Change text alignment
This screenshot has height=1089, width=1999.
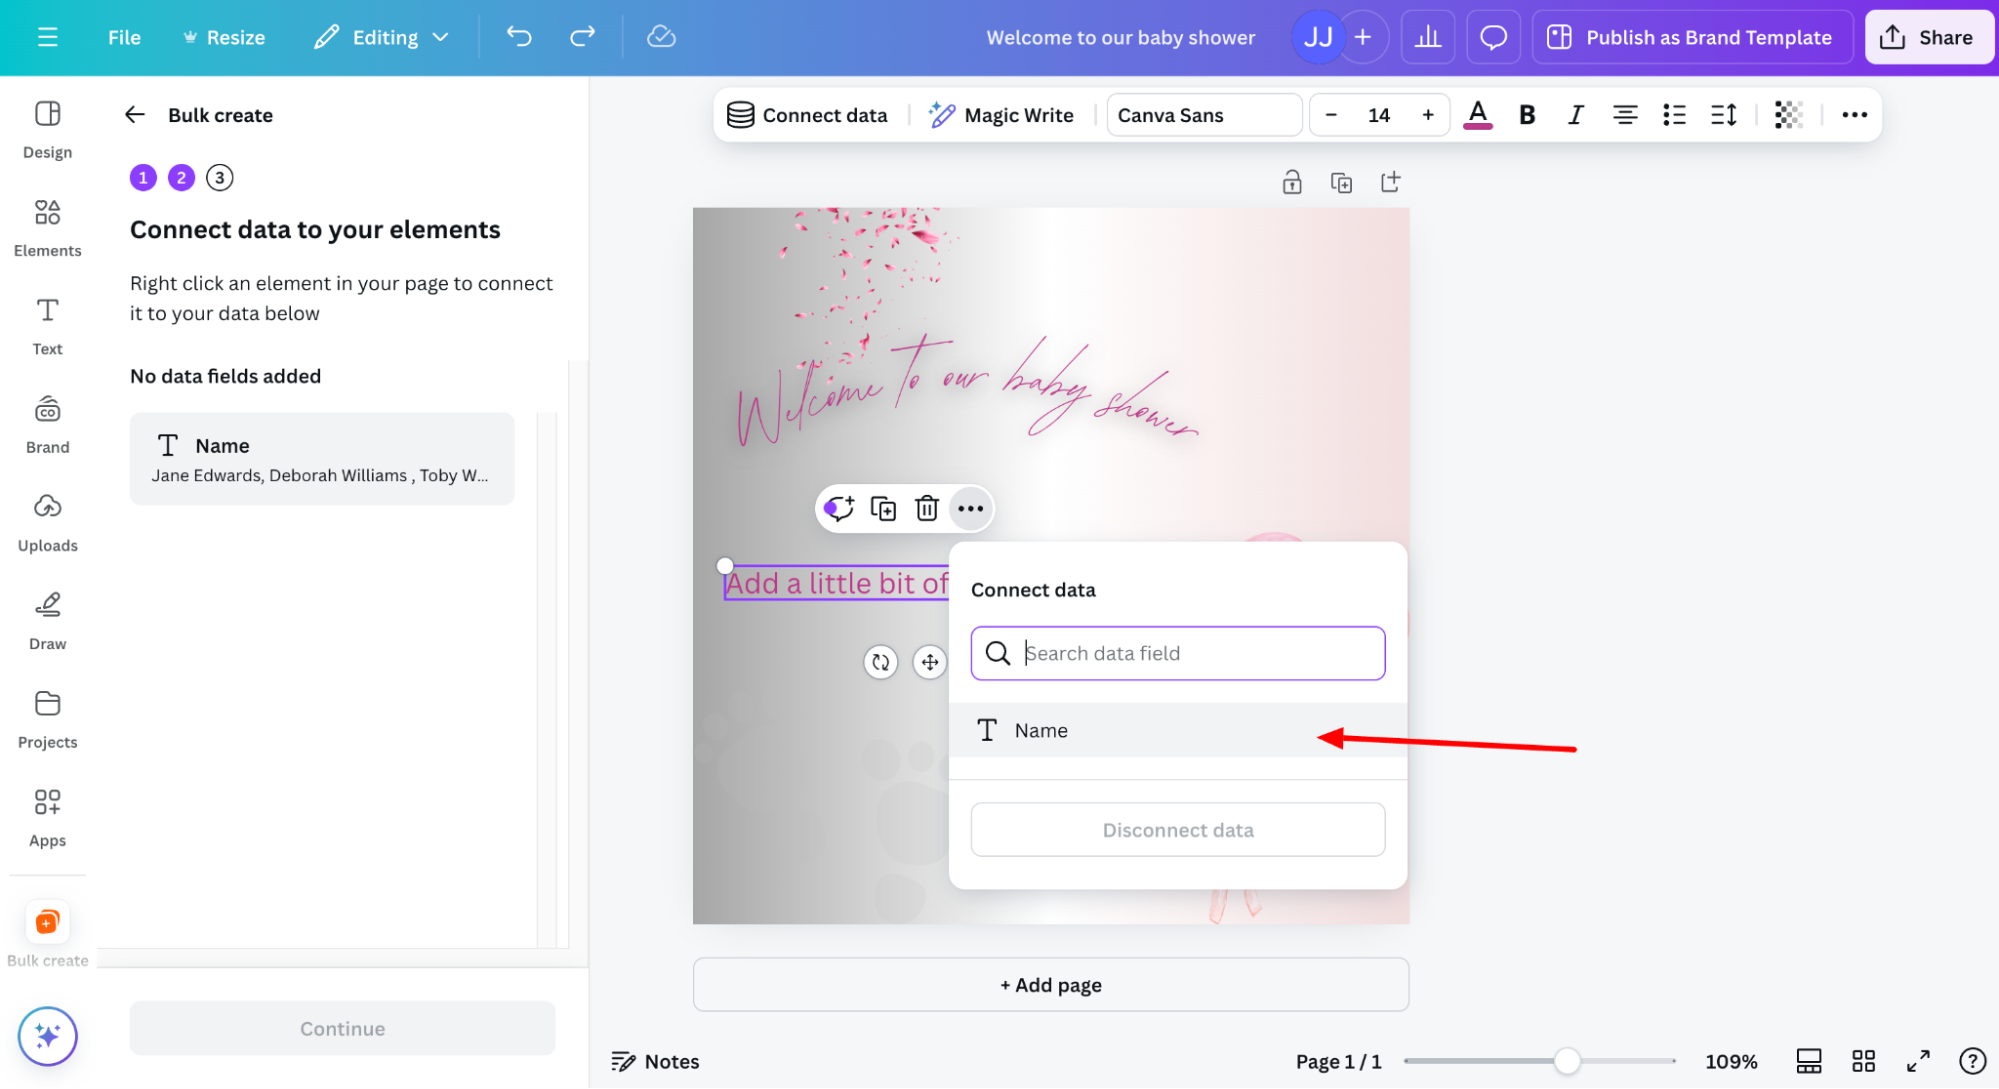(x=1625, y=115)
